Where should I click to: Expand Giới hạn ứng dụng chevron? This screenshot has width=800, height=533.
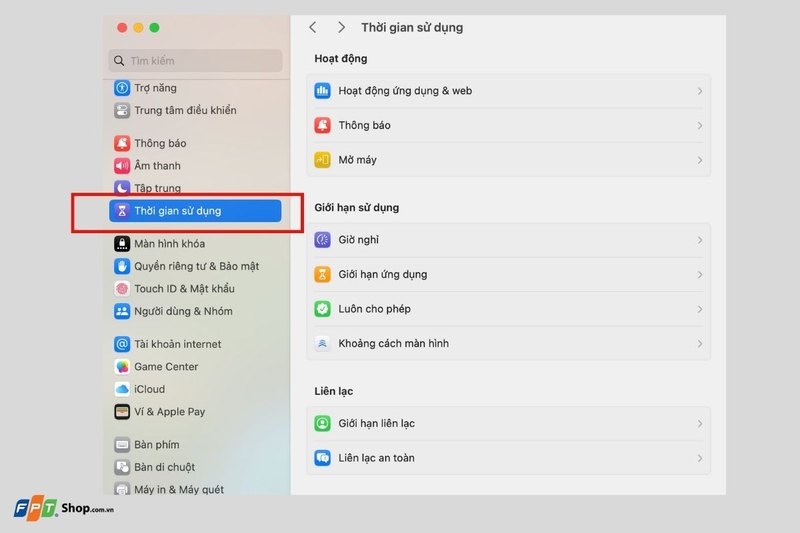point(699,275)
